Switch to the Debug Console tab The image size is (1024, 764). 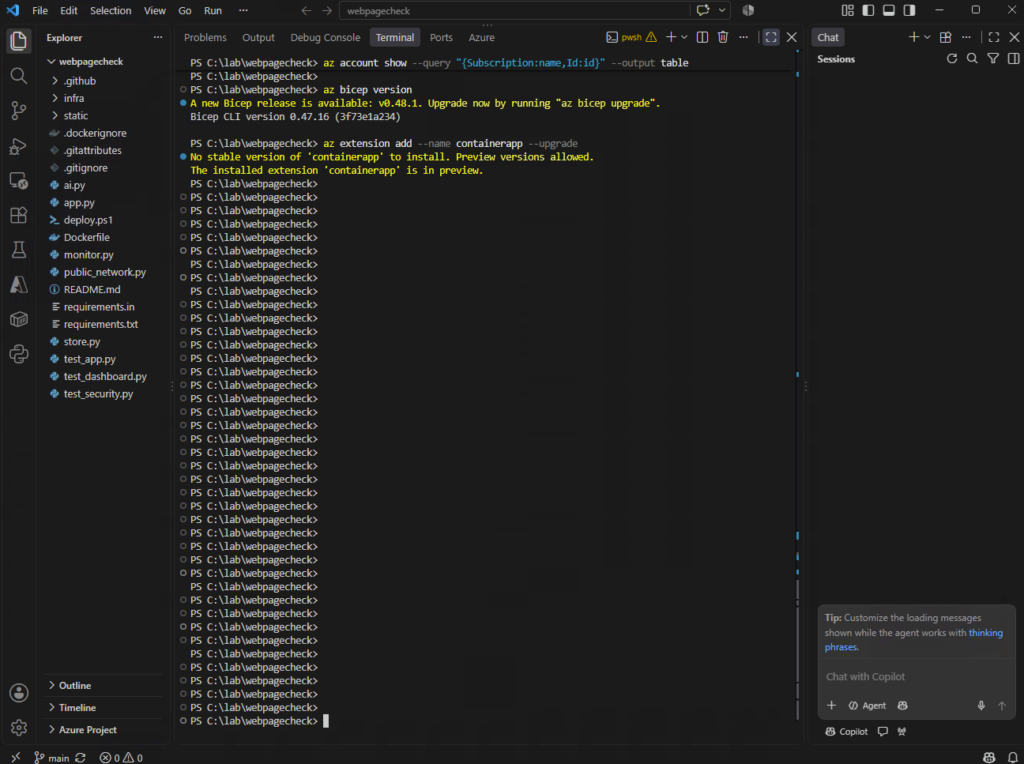pyautogui.click(x=325, y=37)
